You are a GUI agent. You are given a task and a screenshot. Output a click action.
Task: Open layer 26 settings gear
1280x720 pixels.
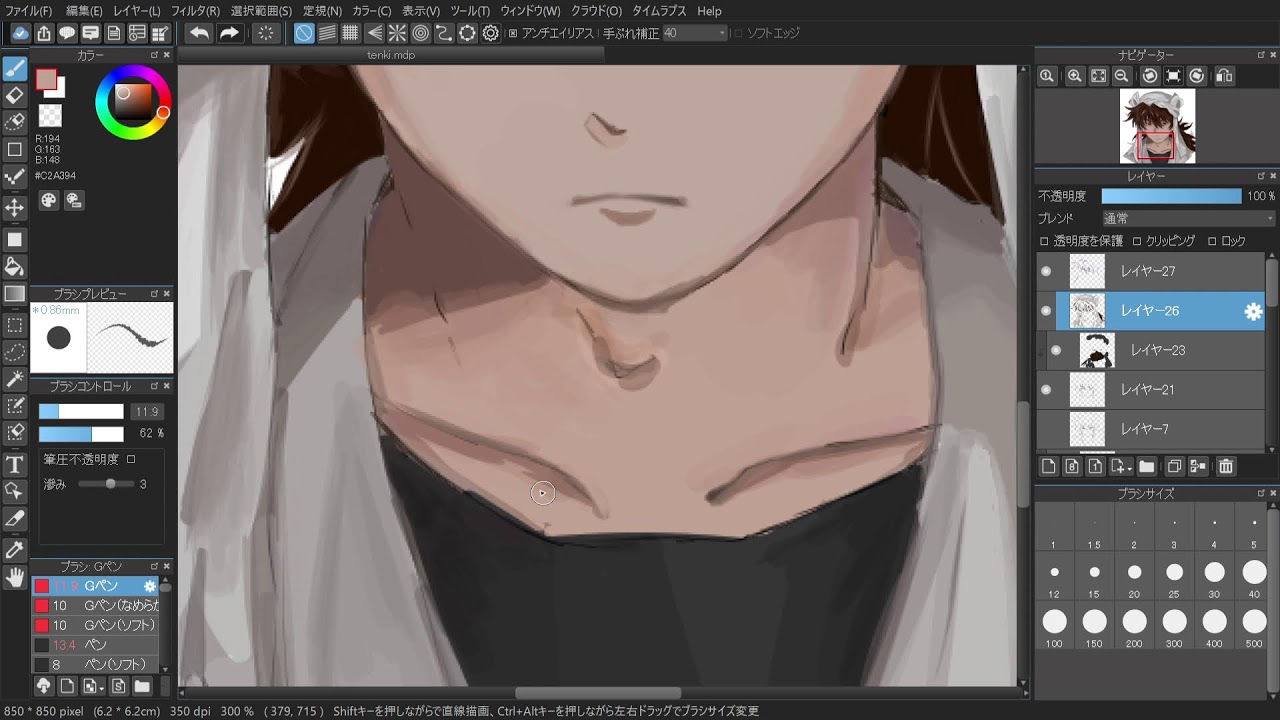1252,311
